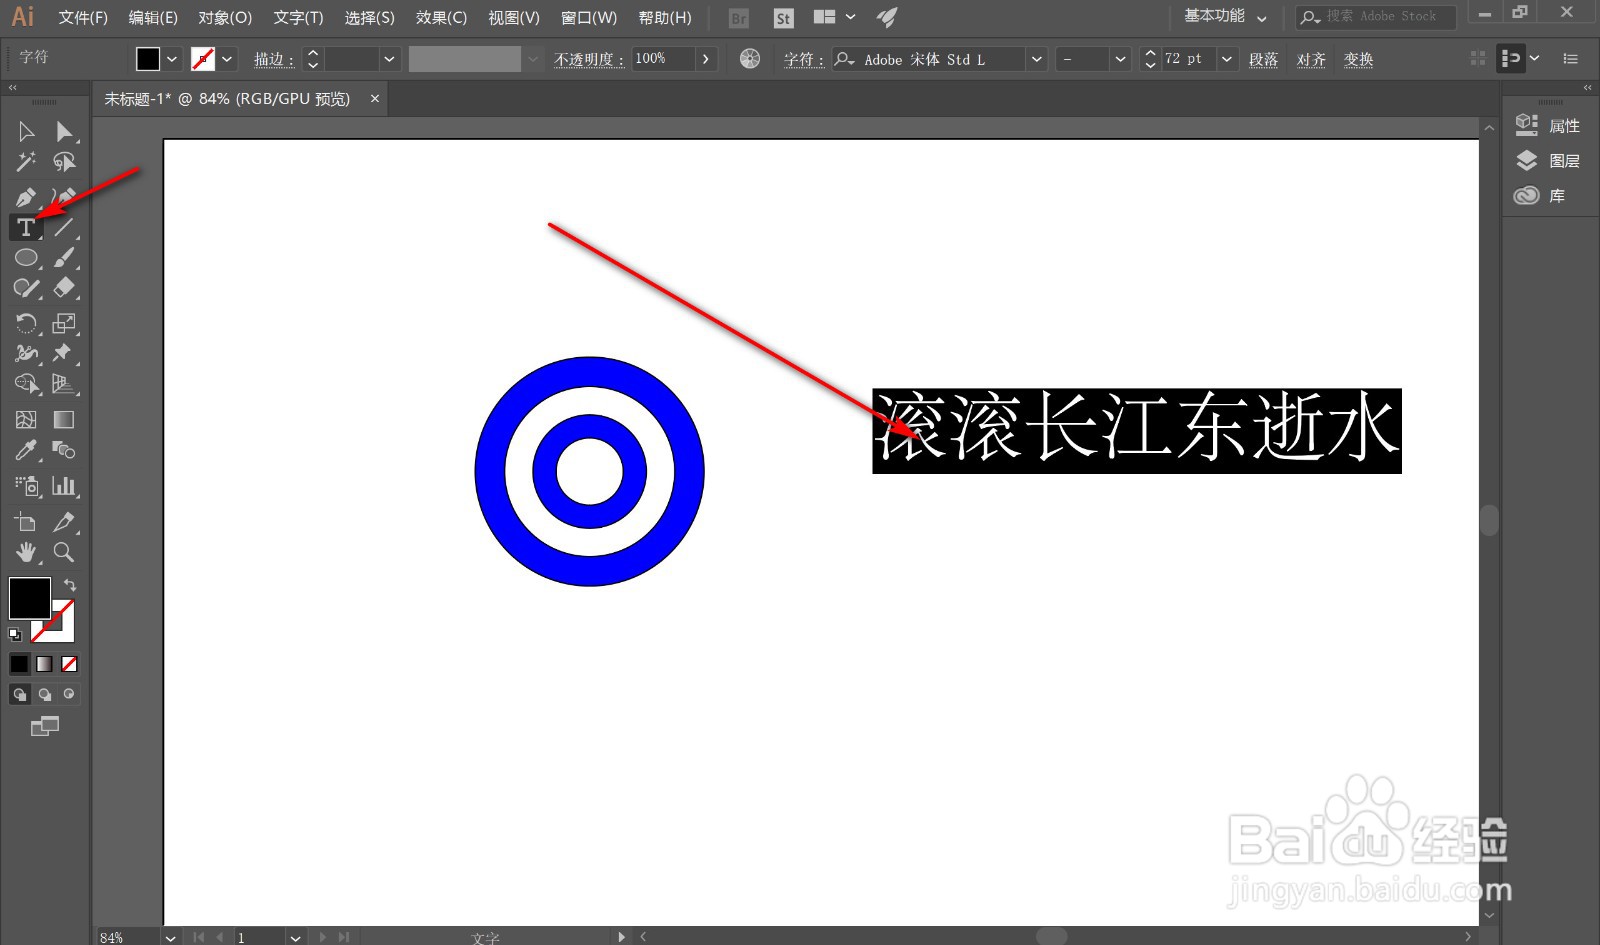This screenshot has height=945, width=1600.
Task: Open the 窗口(W) menu
Action: coord(589,18)
